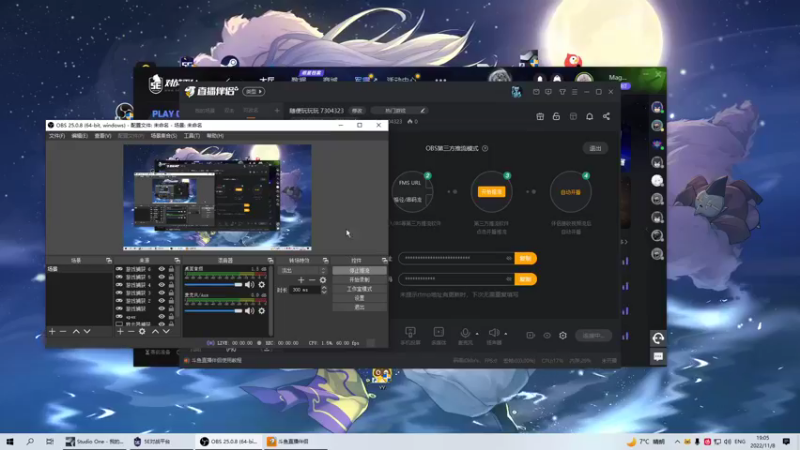The width and height of the screenshot is (800, 450).
Task: Move source up in OBS Sources panel
Action: (155, 332)
